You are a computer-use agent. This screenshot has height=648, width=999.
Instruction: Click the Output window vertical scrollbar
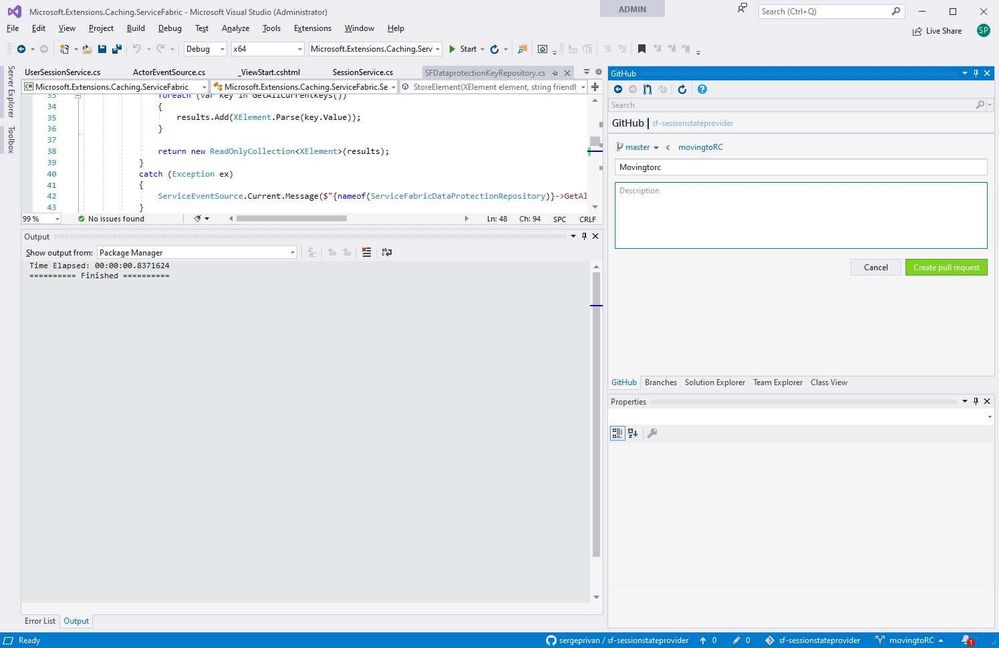[x=596, y=414]
